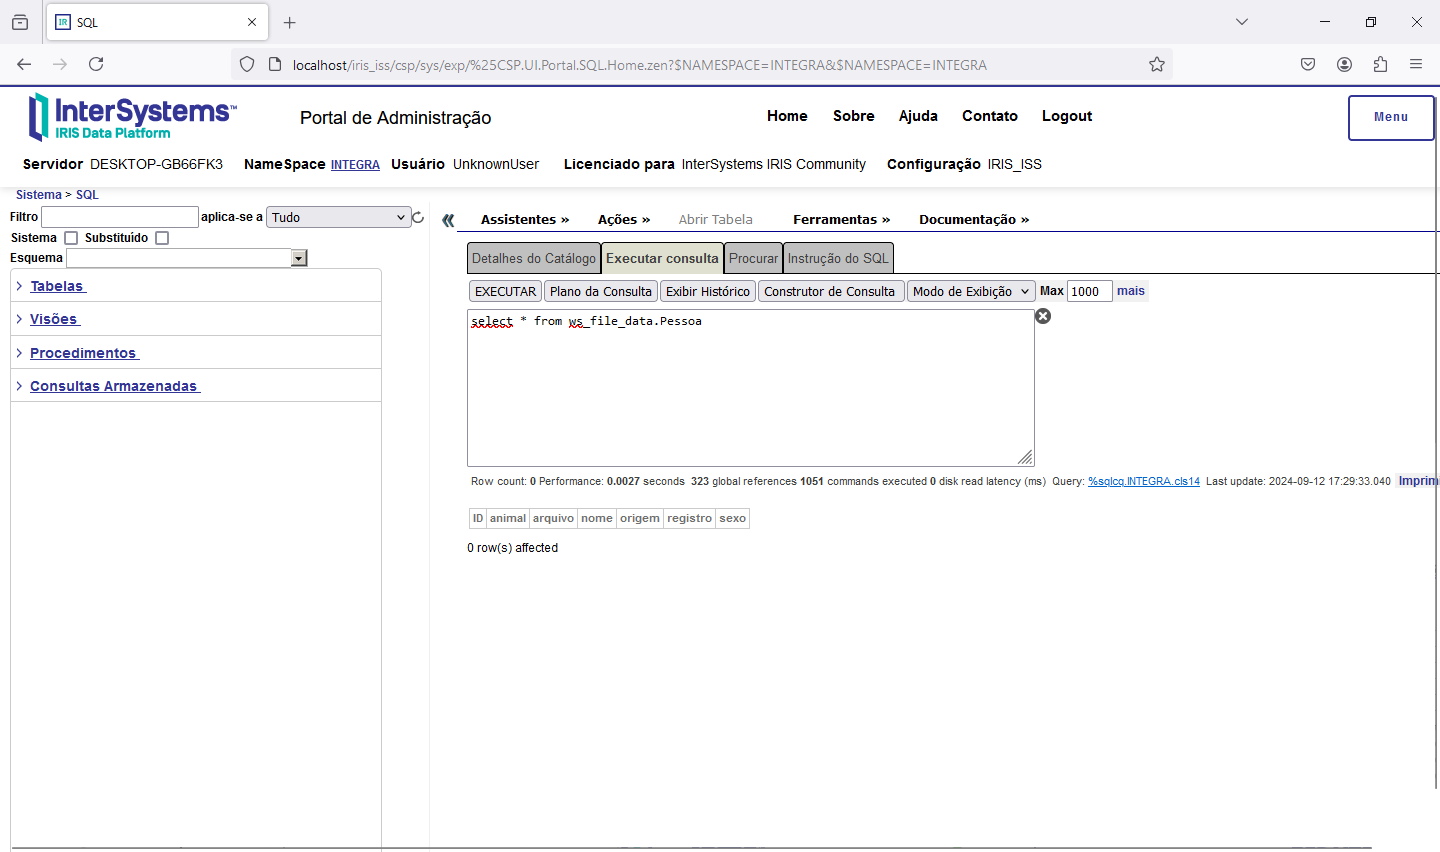
Task: Click the INTEGRA namespace link
Action: point(355,165)
